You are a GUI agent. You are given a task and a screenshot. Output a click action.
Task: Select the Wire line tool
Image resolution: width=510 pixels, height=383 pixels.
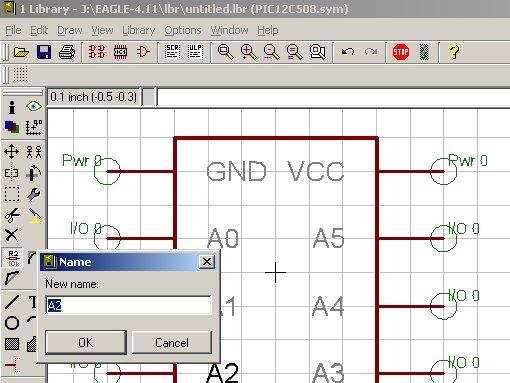pyautogui.click(x=12, y=302)
